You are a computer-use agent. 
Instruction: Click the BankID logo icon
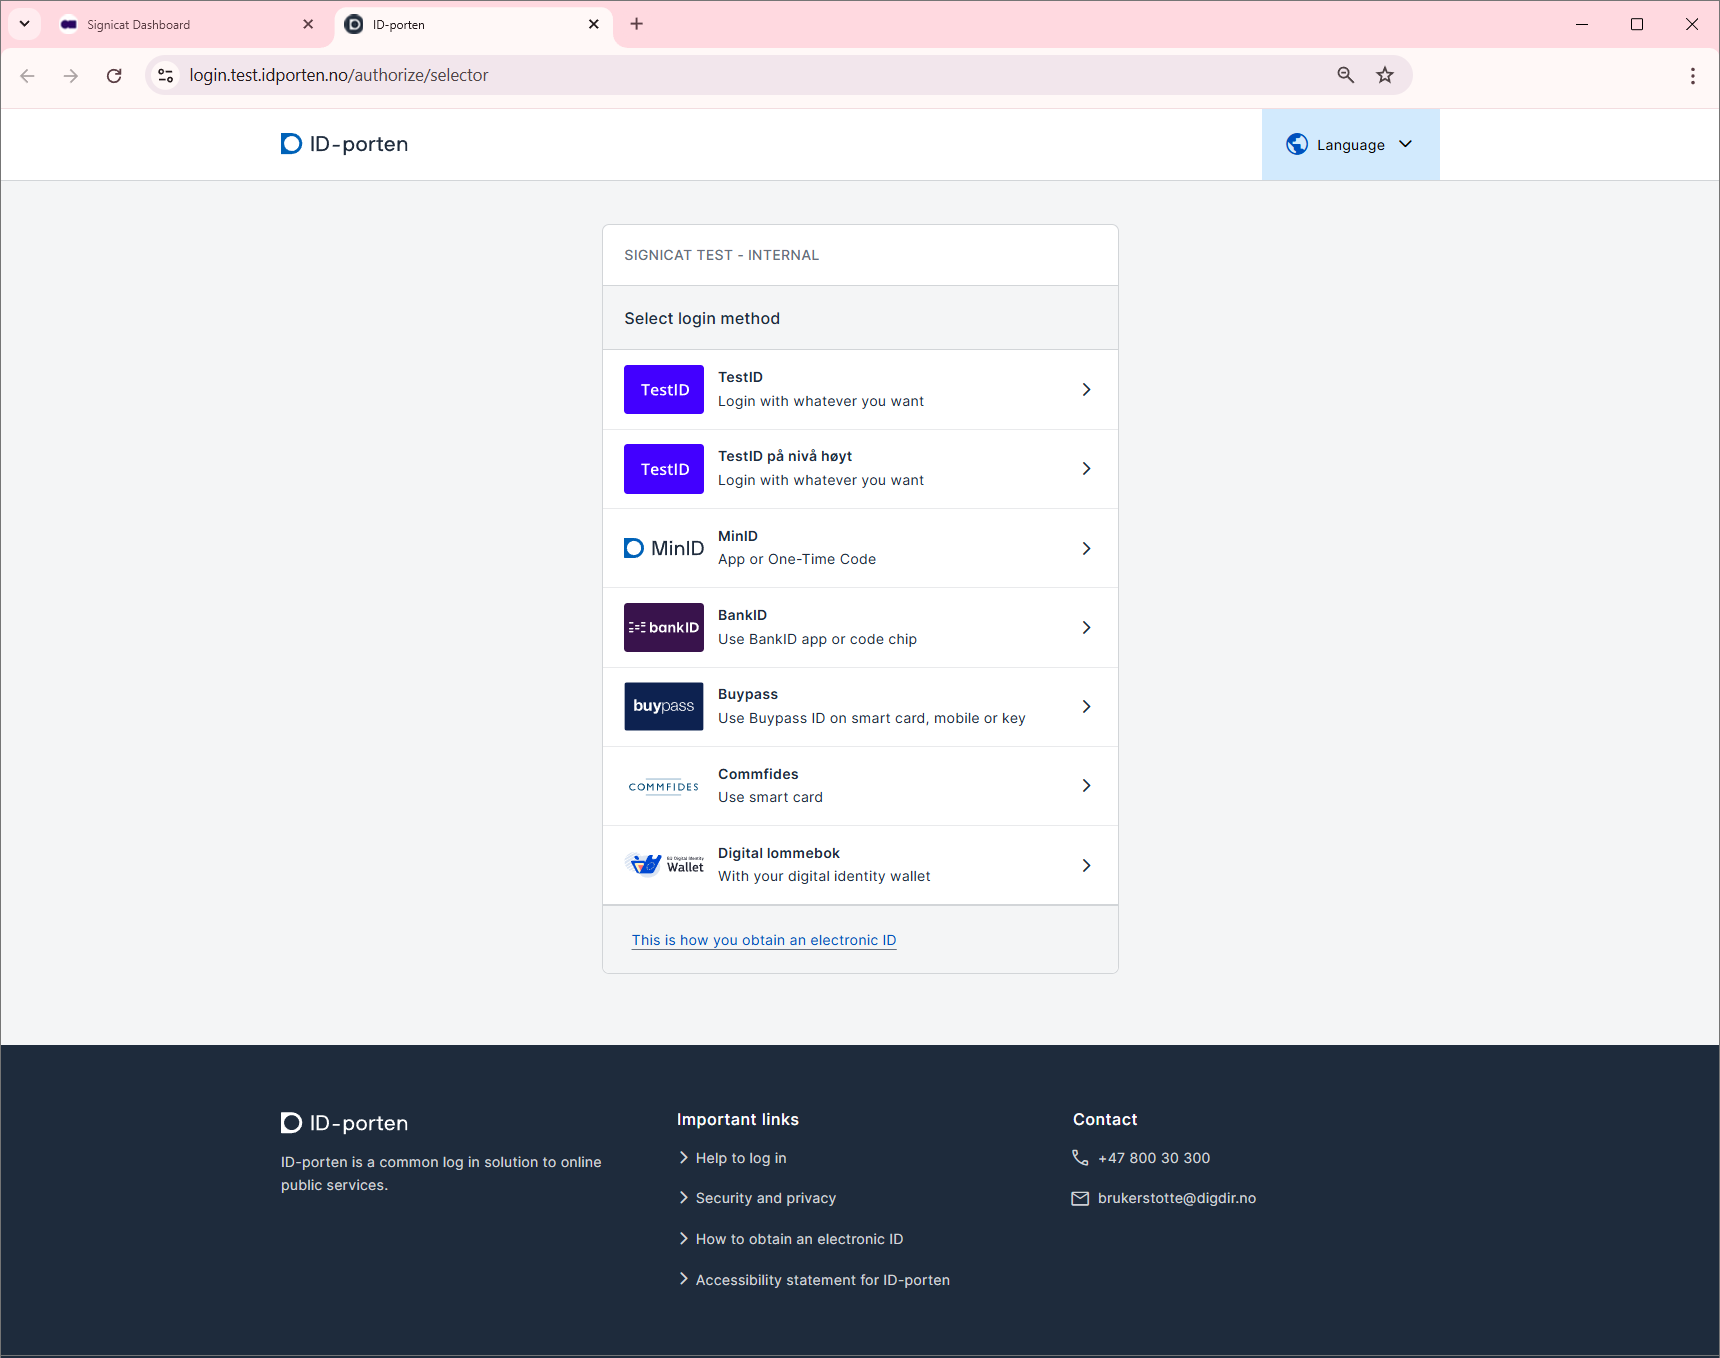663,627
